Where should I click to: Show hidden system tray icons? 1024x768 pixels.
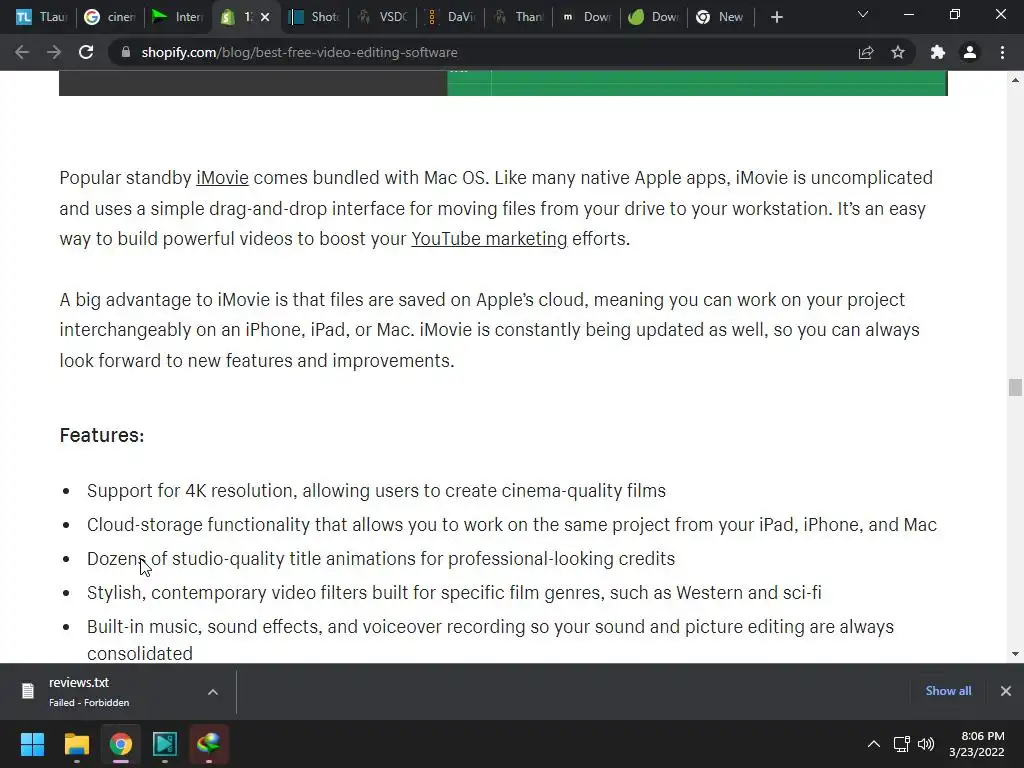tap(874, 744)
